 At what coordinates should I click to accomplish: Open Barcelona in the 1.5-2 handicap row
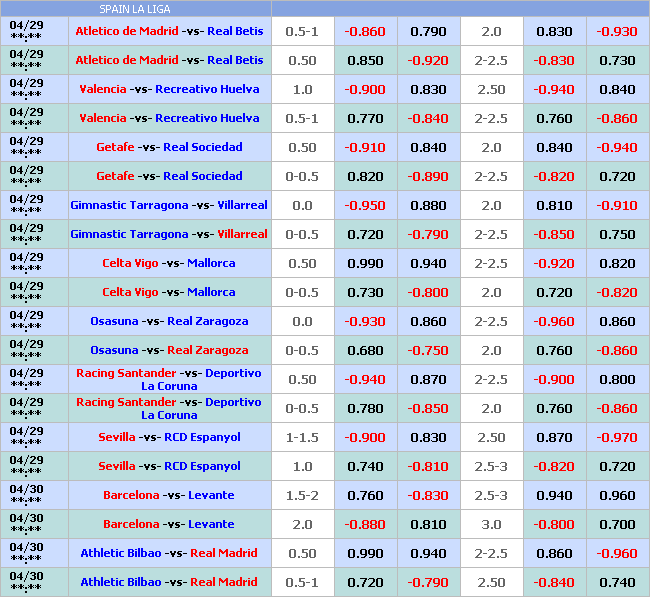(x=131, y=495)
